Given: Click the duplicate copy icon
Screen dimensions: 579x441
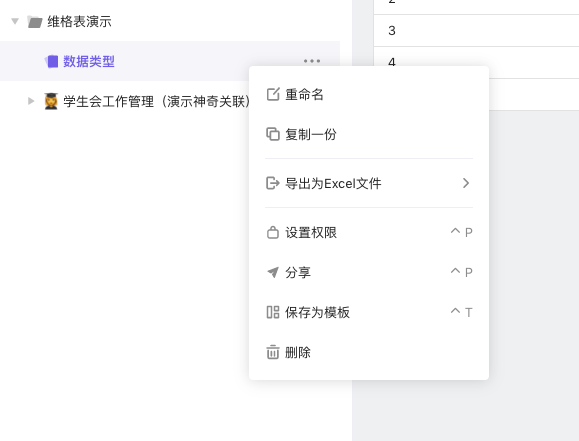Looking at the screenshot, I should point(273,134).
